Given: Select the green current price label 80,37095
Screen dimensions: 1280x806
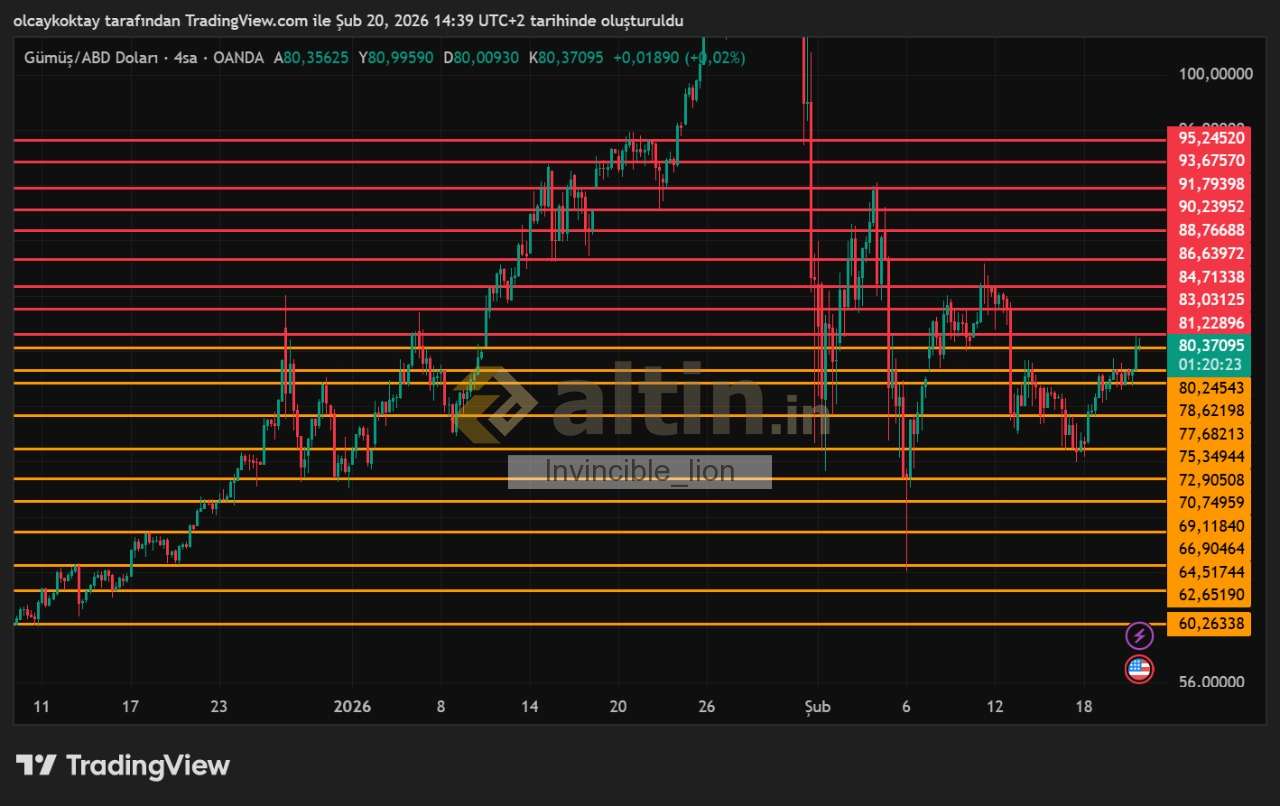Looking at the screenshot, I should (x=1211, y=345).
